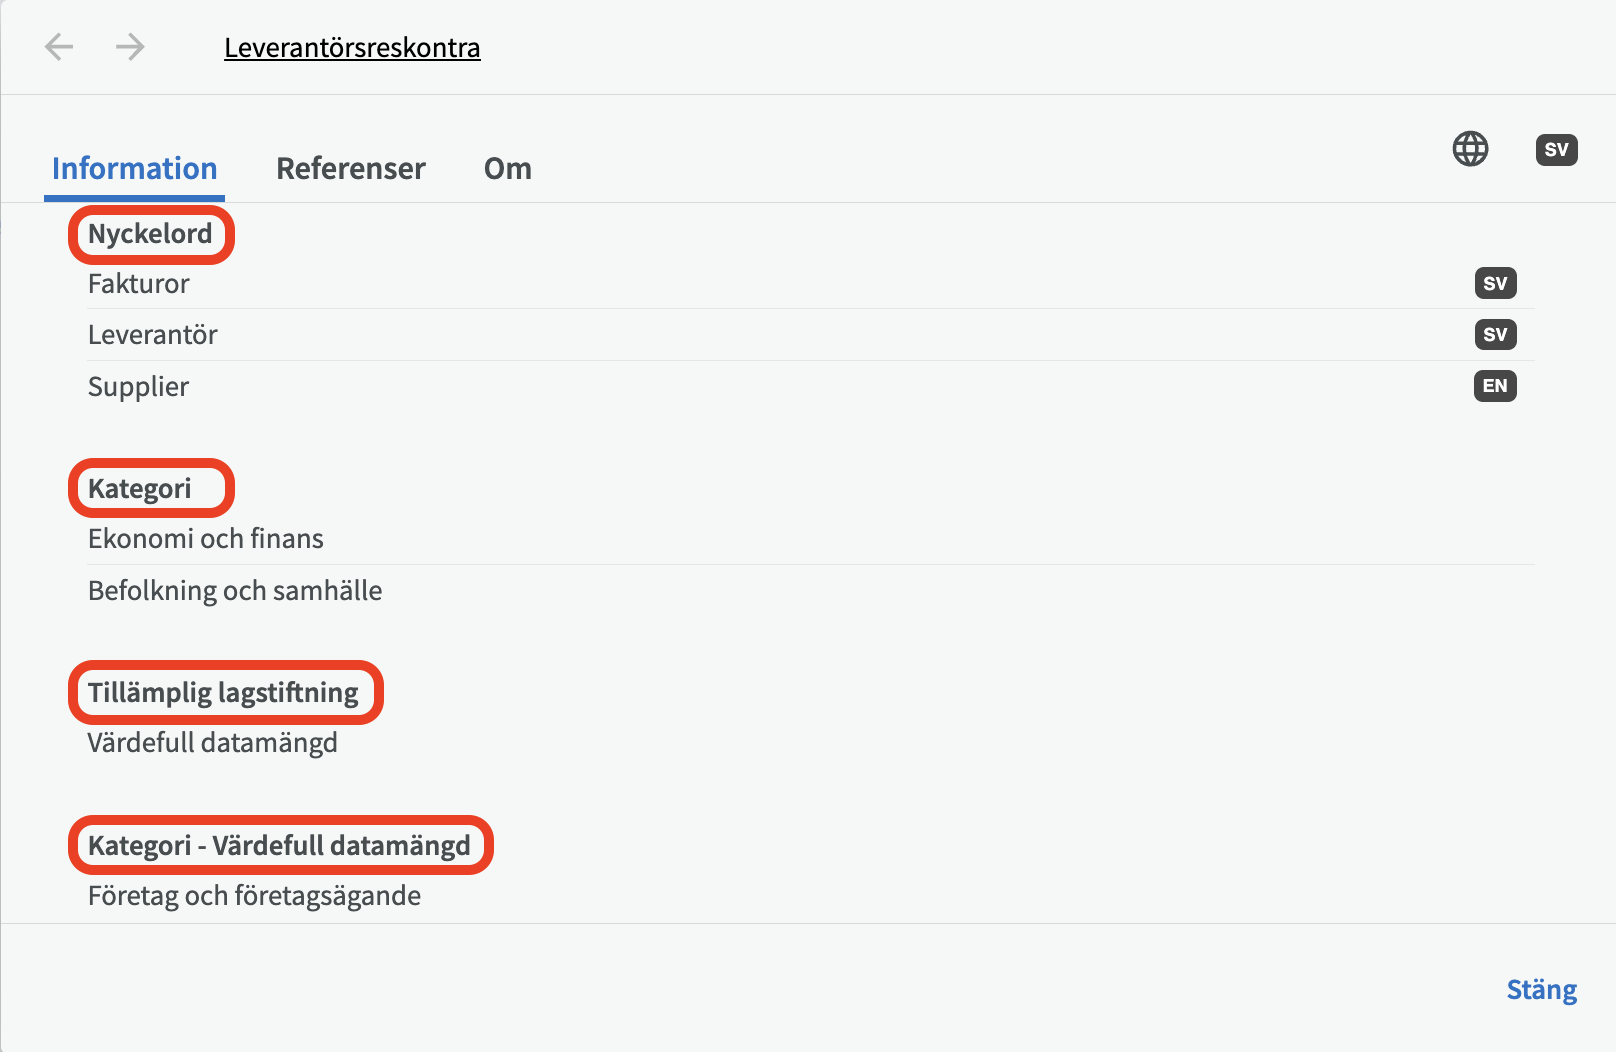The image size is (1616, 1052).
Task: Click the Nyckelord section heading
Action: point(150,234)
